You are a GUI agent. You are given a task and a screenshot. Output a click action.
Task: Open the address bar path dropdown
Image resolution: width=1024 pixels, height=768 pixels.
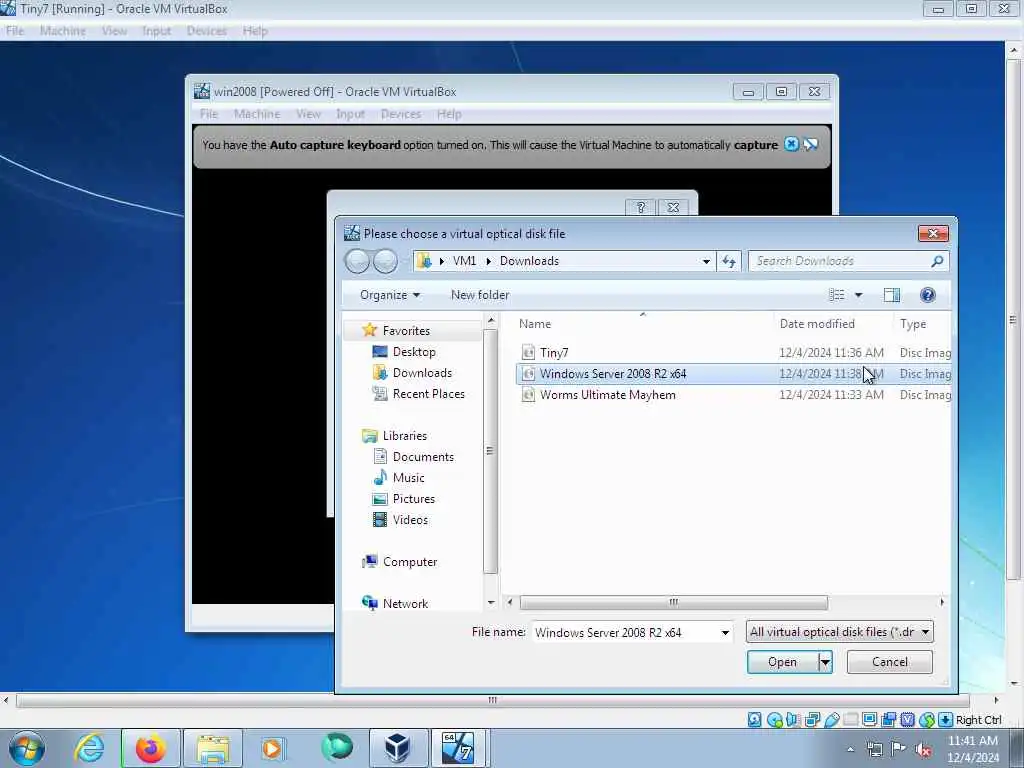[706, 261]
